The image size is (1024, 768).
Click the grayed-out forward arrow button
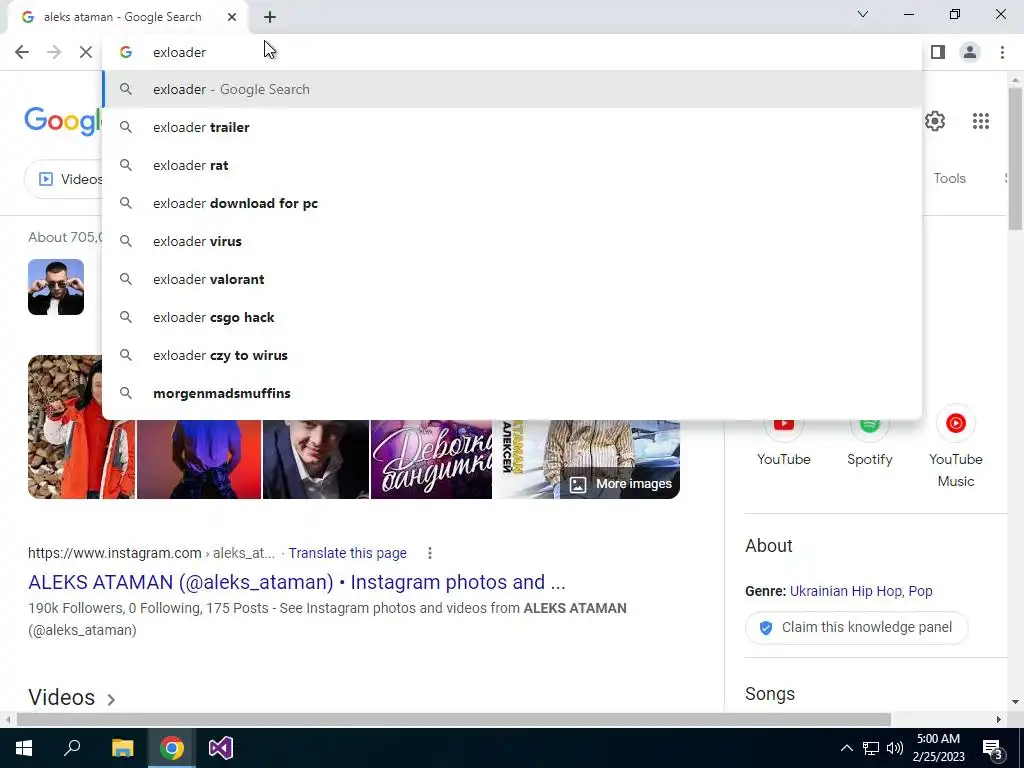coord(54,52)
